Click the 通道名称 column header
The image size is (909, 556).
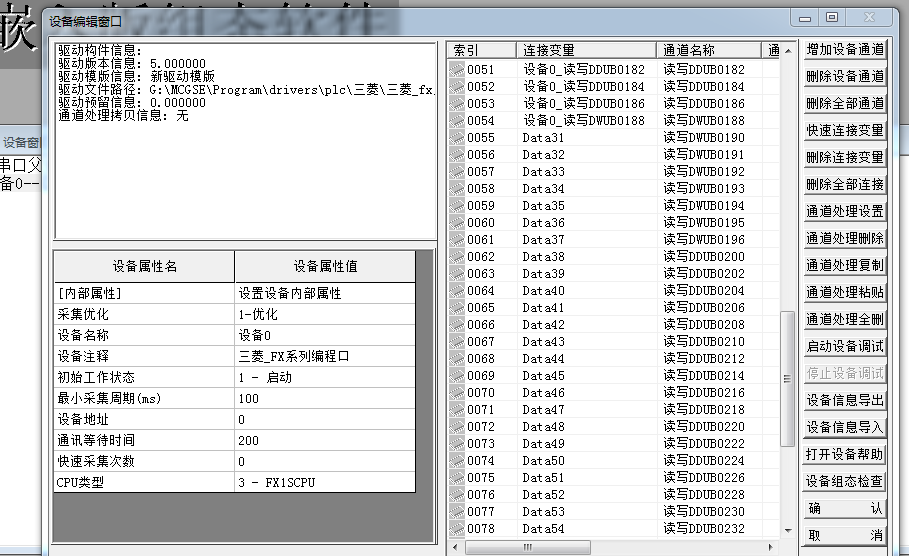[x=709, y=50]
